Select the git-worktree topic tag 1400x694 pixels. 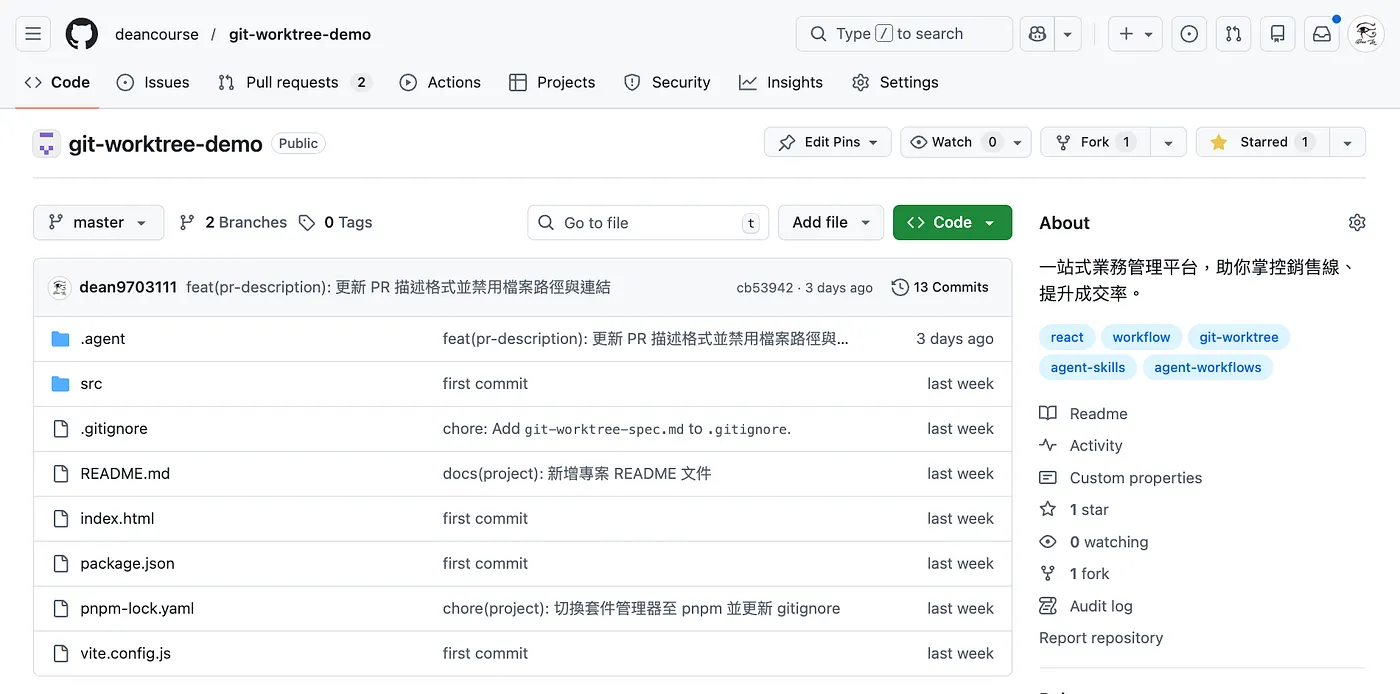1239,337
